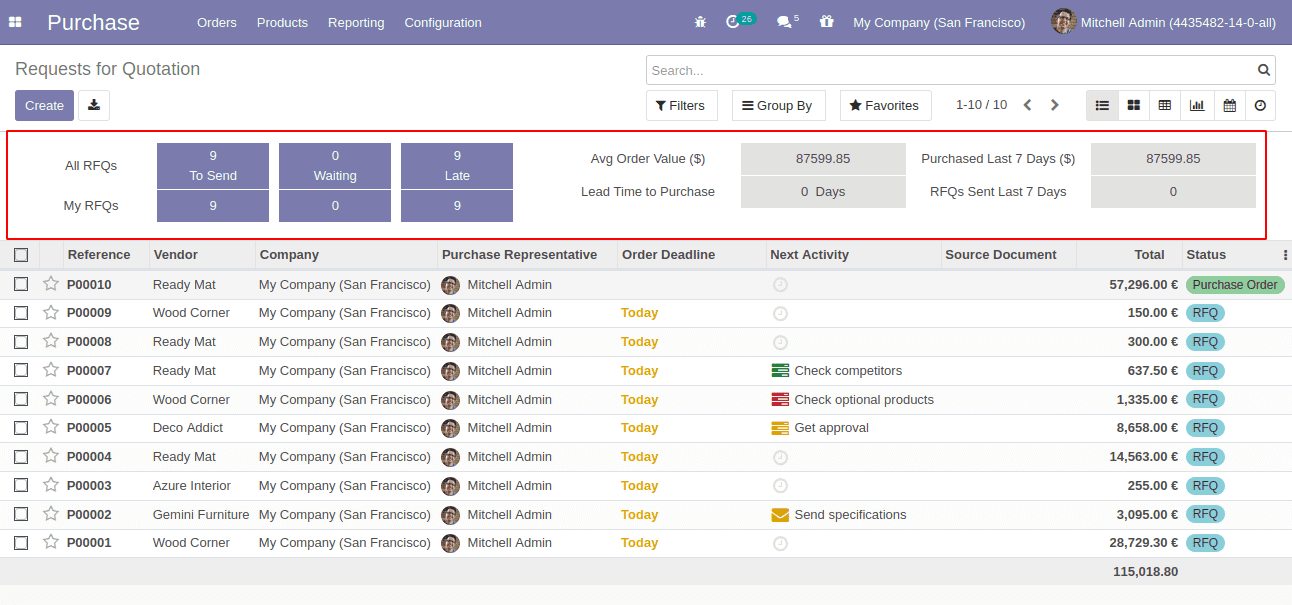
Task: Open the Configuration menu
Action: pyautogui.click(x=443, y=22)
